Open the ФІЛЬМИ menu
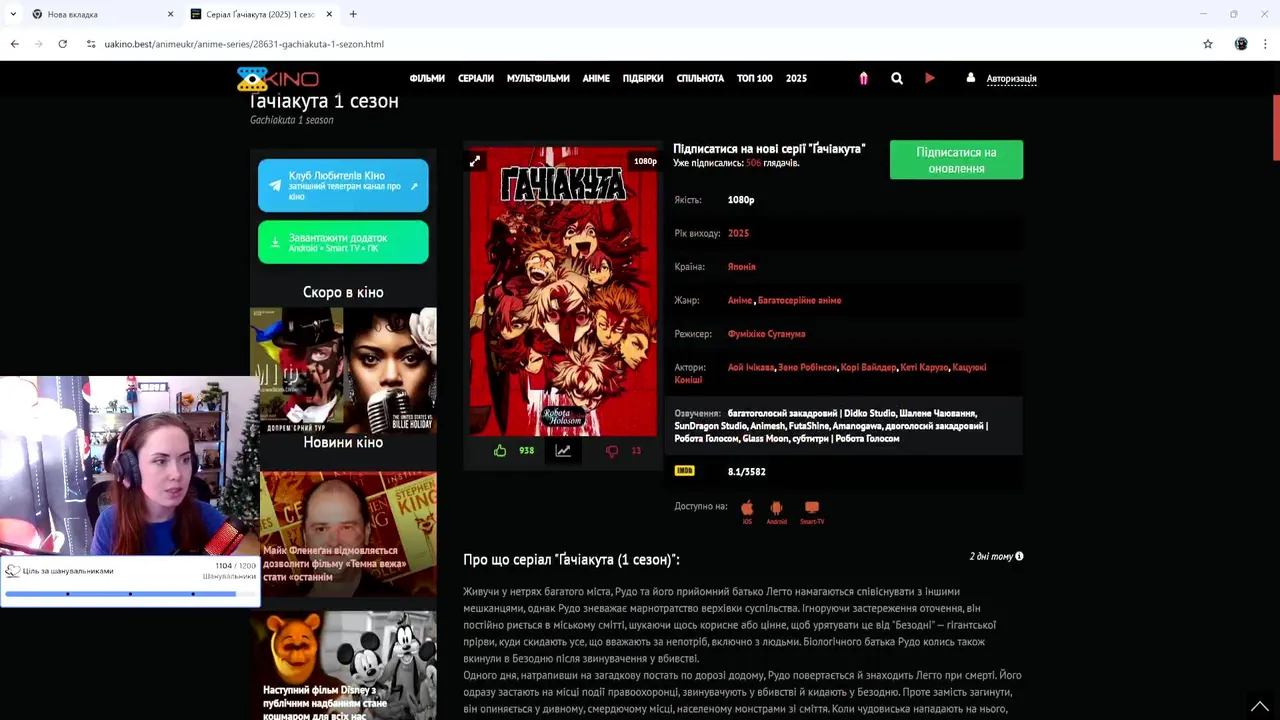This screenshot has height=720, width=1280. [x=427, y=78]
